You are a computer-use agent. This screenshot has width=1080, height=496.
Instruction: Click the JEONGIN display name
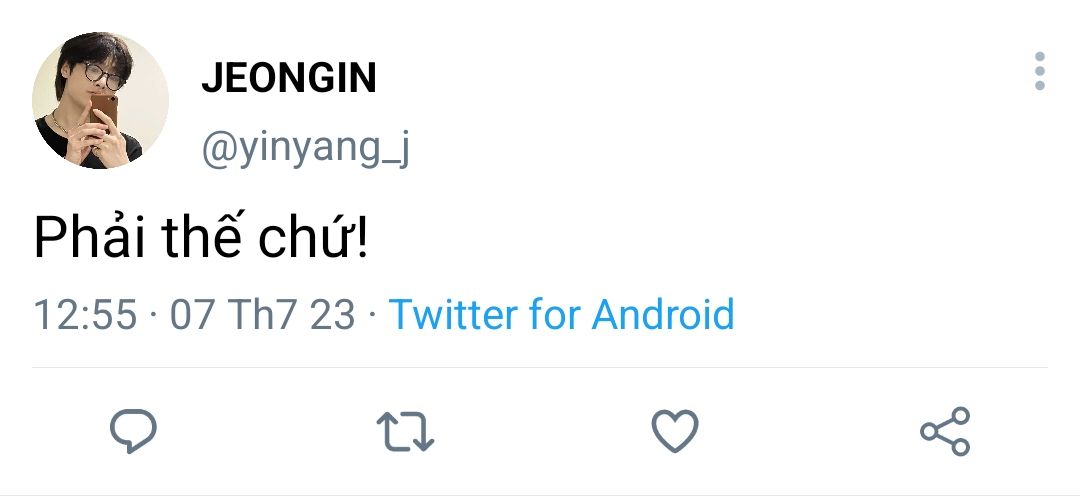pyautogui.click(x=289, y=78)
